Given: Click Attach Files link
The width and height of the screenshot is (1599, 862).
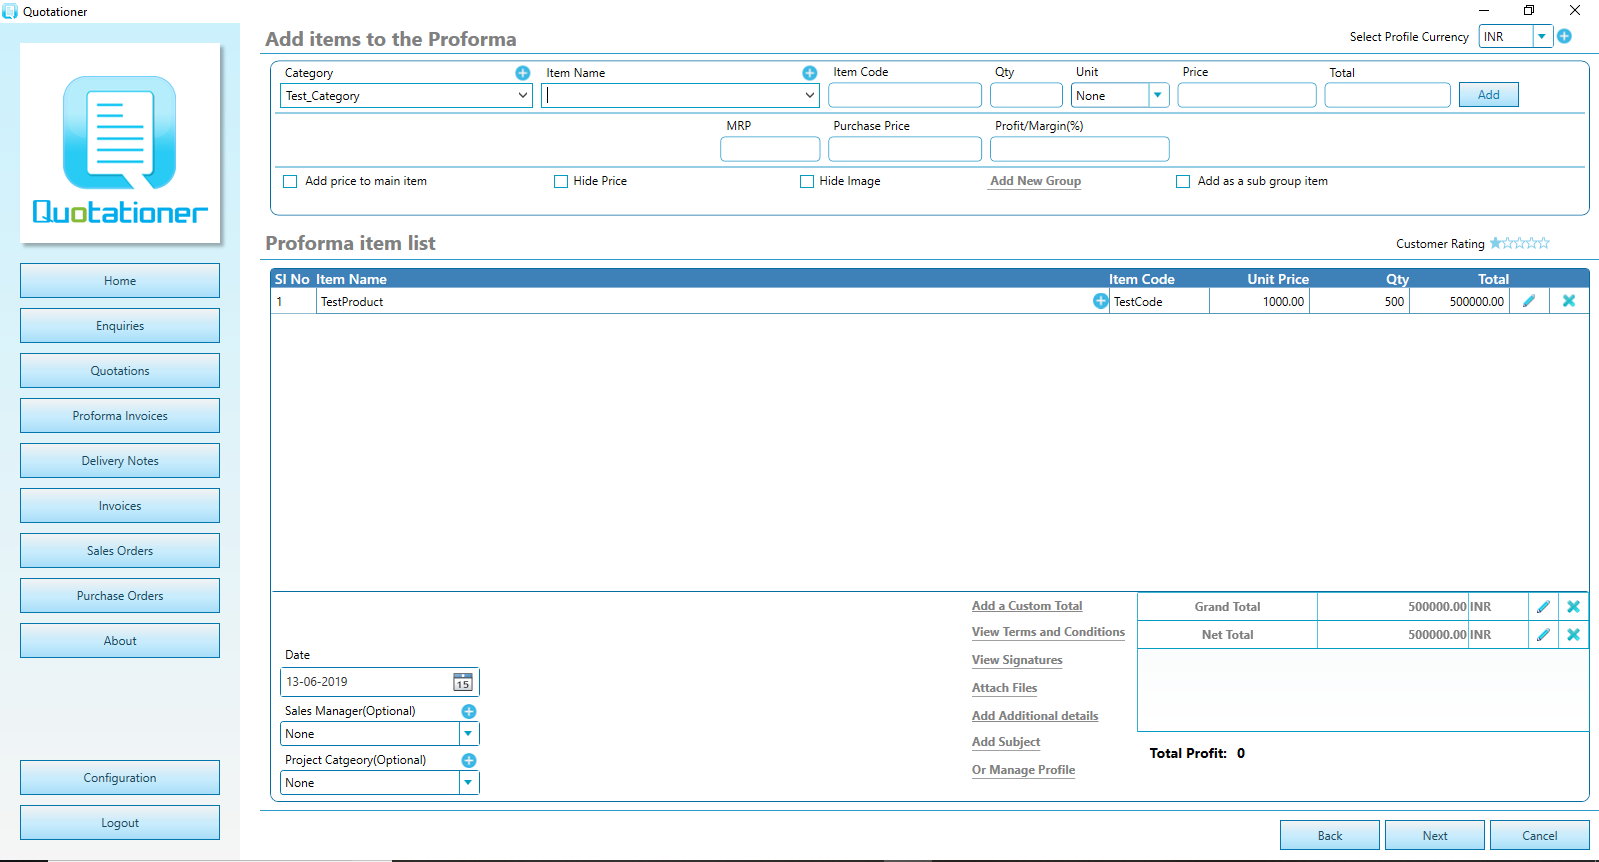Looking at the screenshot, I should coord(1004,688).
